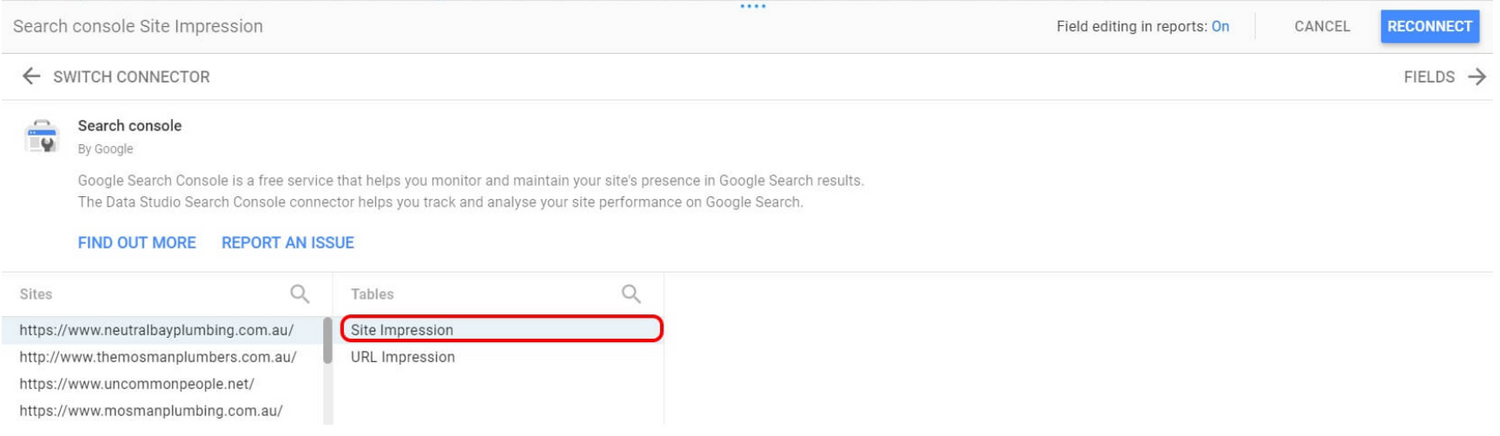Click the back arrow beside Switch Connector

[x=31, y=77]
